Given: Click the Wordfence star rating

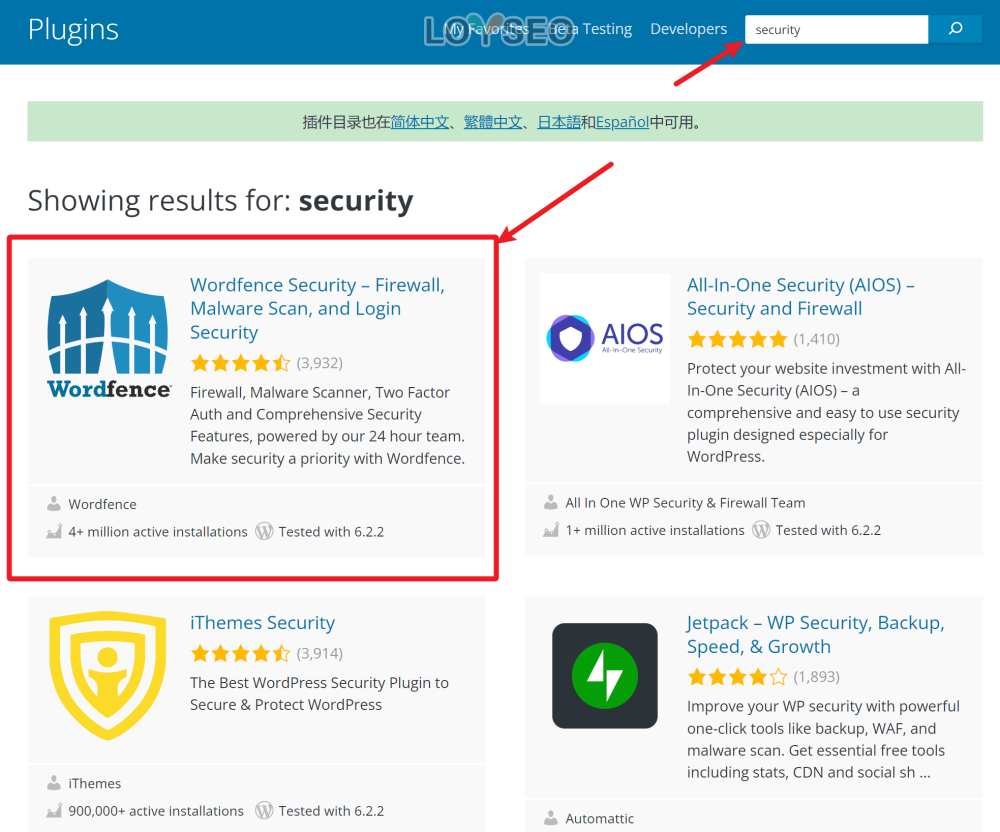Looking at the screenshot, I should point(240,363).
